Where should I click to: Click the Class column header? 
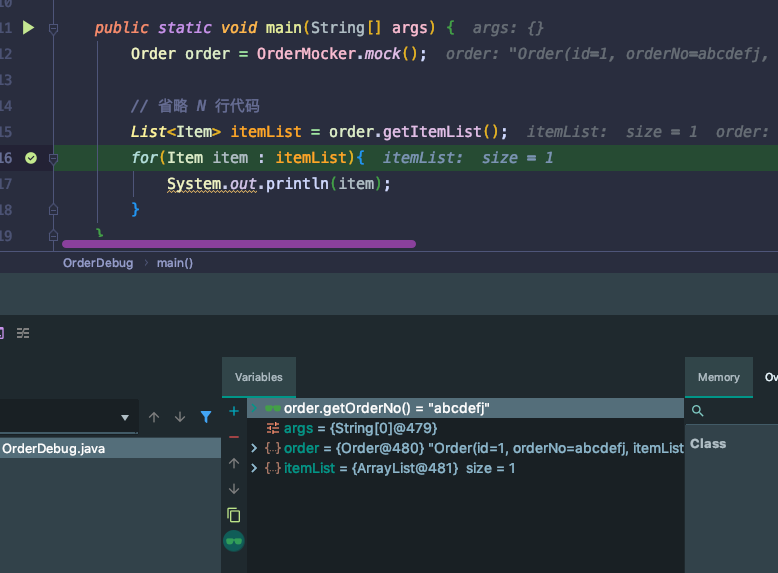tap(708, 444)
